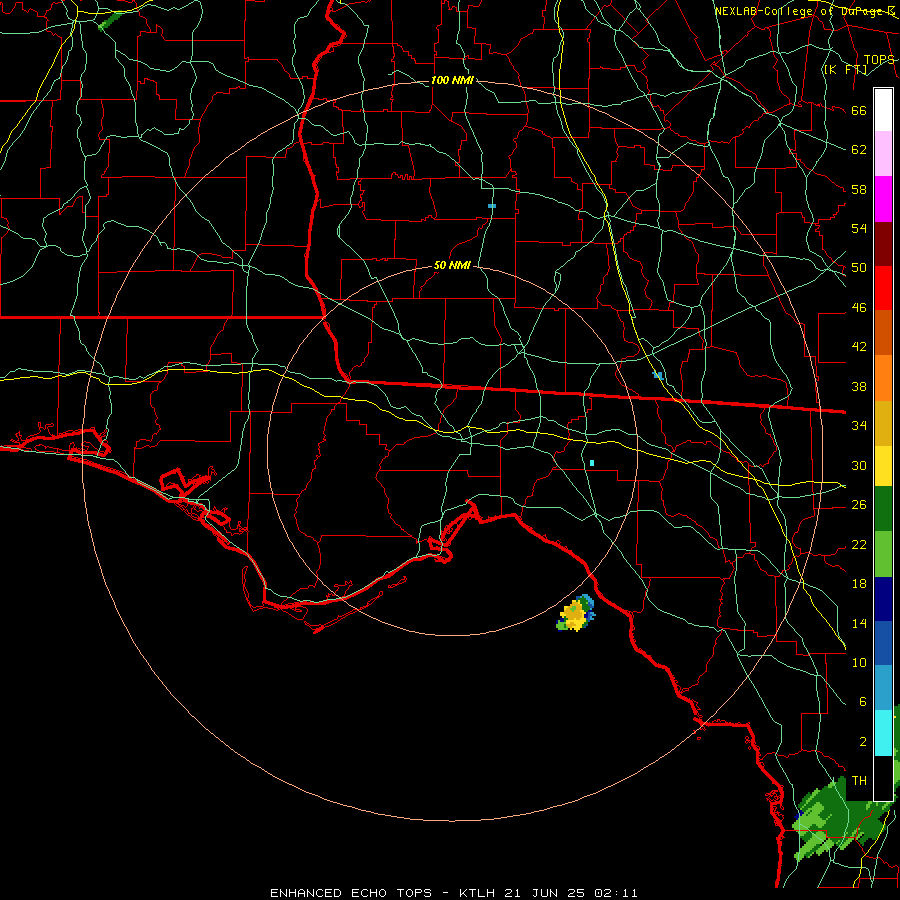Click the legend value 30

[859, 465]
